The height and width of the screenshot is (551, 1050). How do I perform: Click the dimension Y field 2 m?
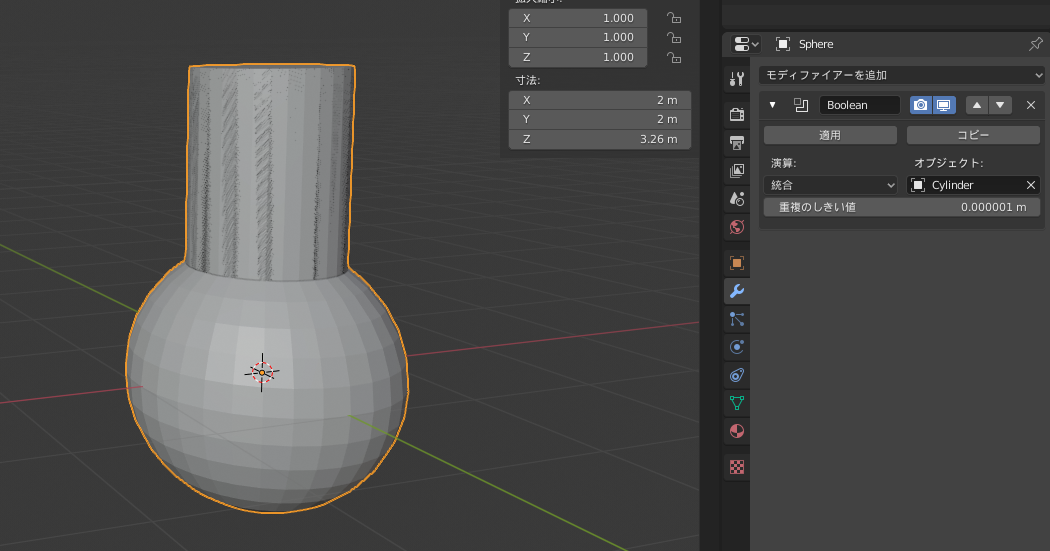(600, 119)
